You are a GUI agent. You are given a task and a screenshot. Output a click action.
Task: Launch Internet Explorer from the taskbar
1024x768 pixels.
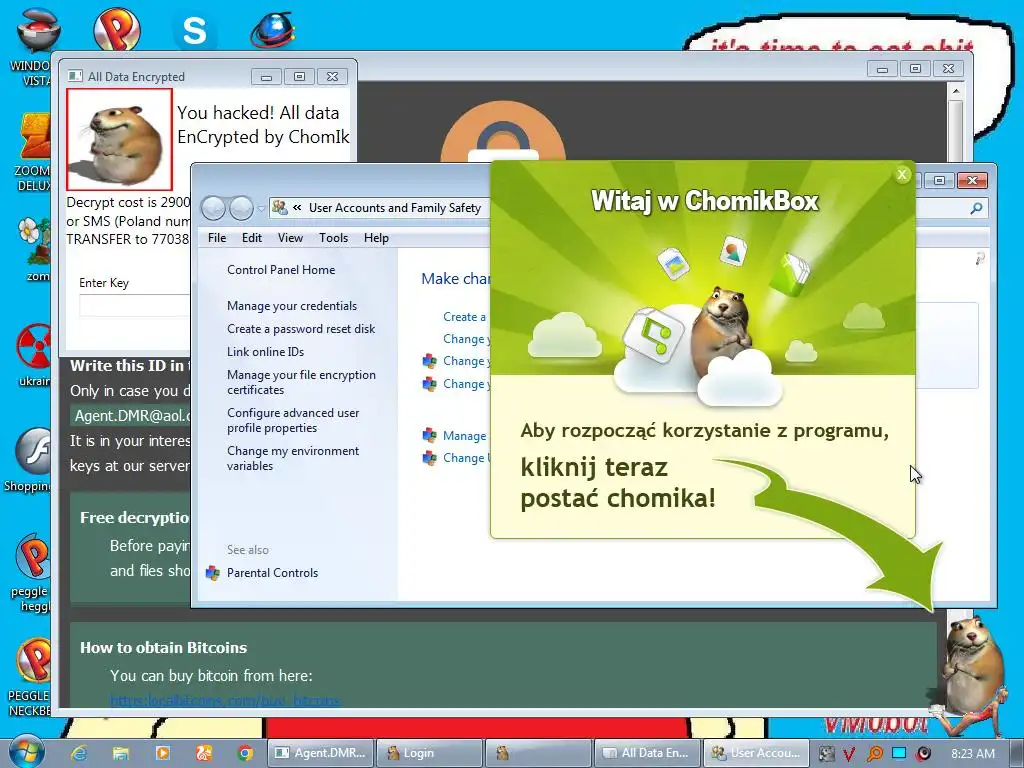pos(80,753)
